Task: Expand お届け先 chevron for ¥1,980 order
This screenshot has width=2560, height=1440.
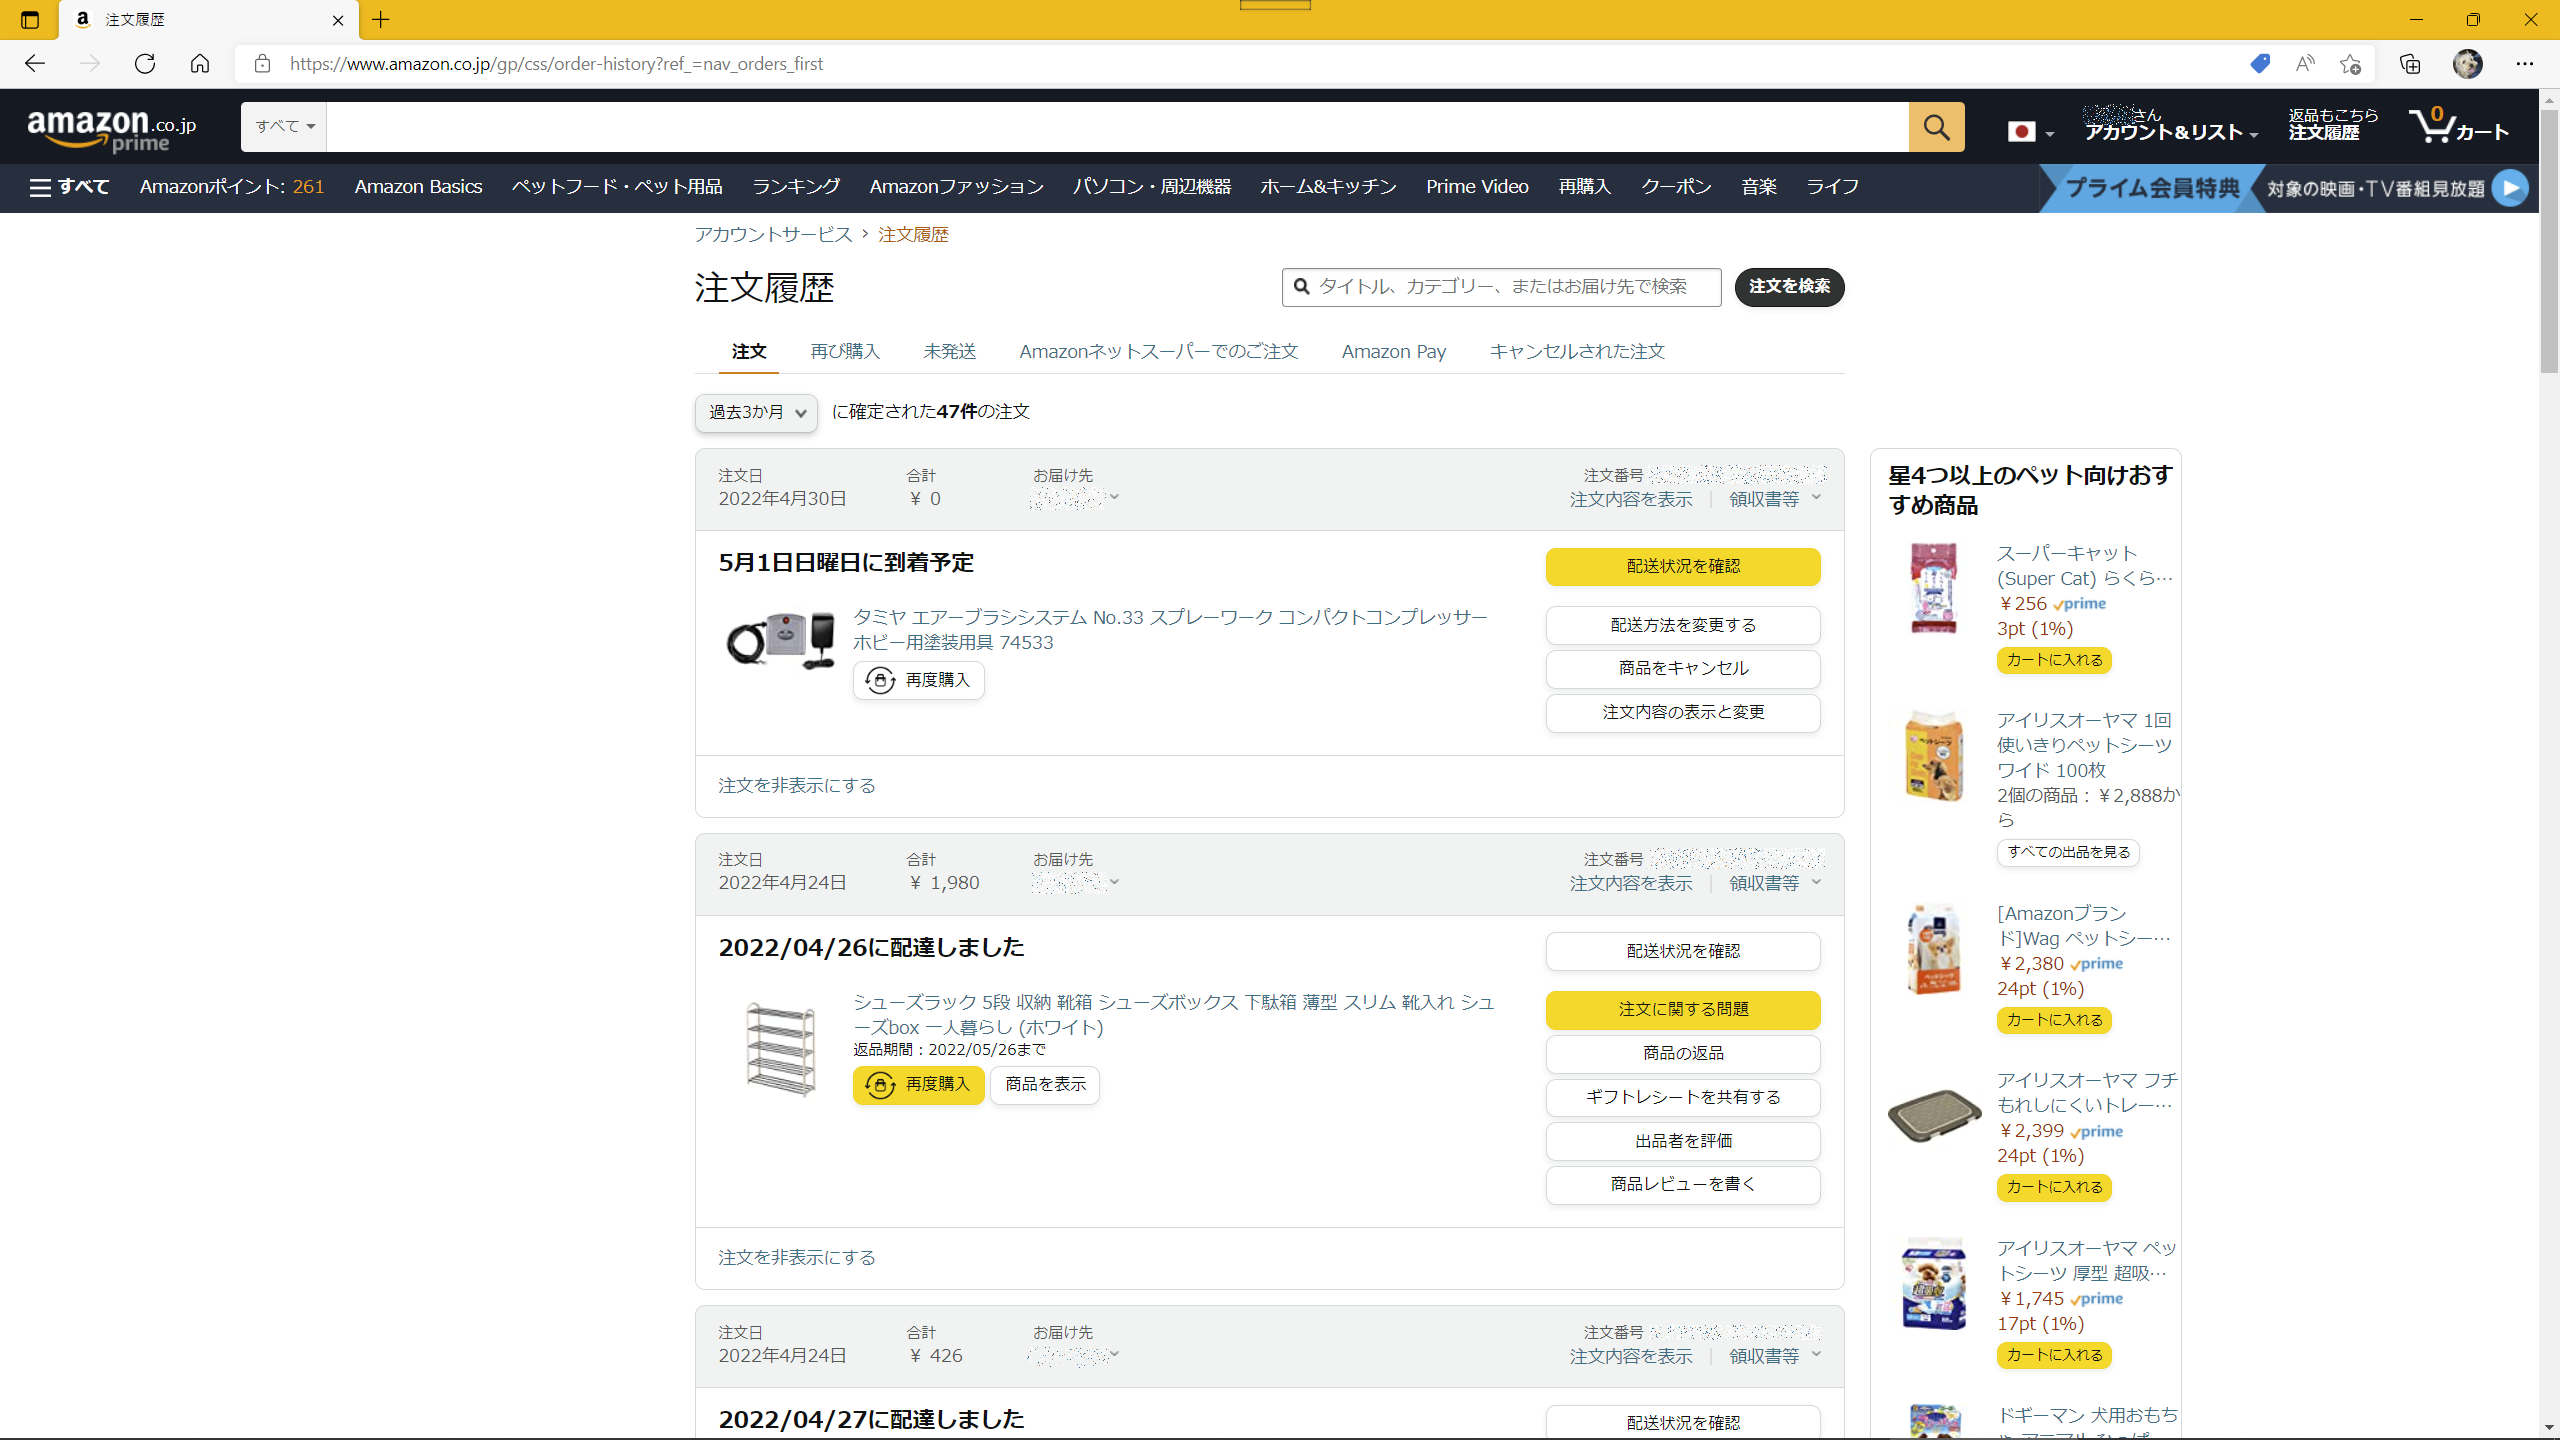Action: pyautogui.click(x=1114, y=882)
